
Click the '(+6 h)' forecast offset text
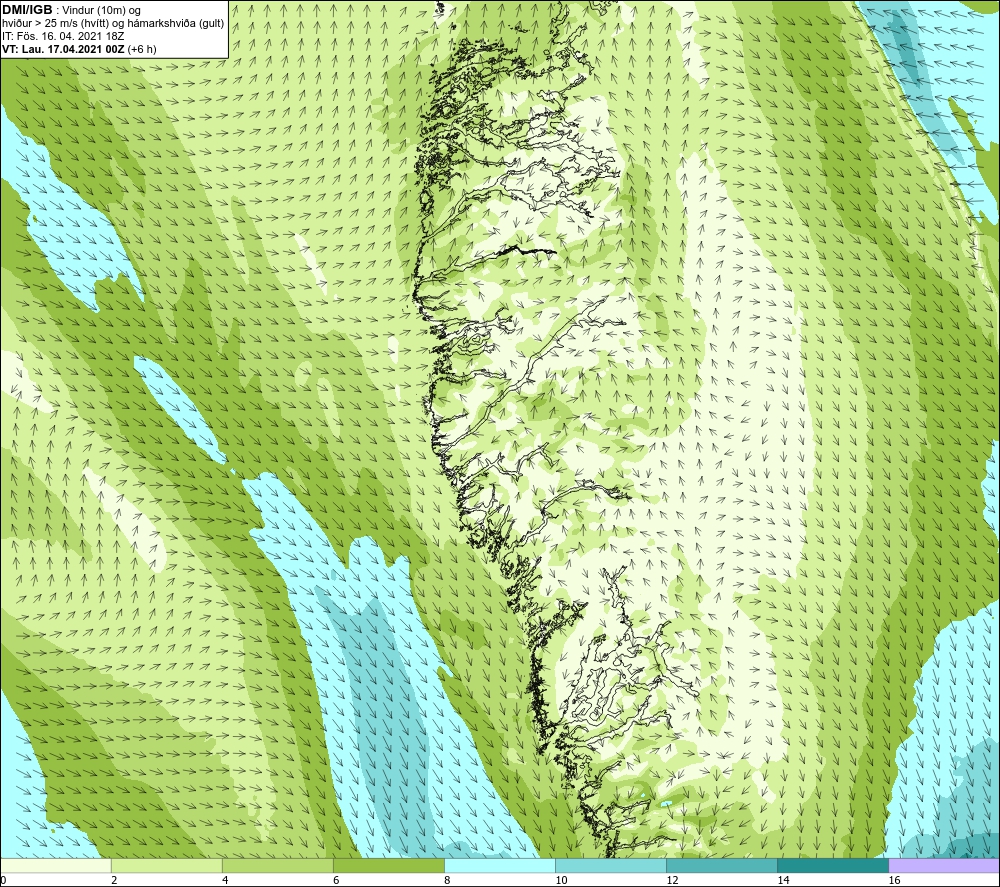pyautogui.click(x=142, y=49)
